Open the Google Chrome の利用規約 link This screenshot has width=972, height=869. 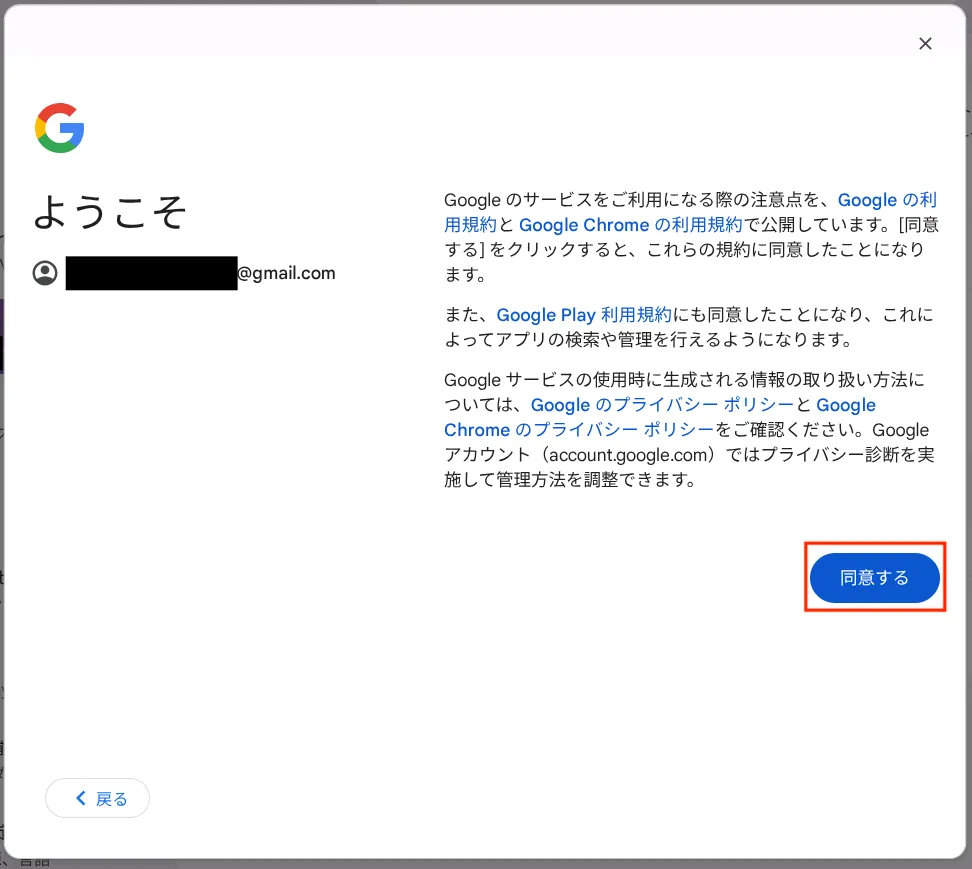(630, 225)
